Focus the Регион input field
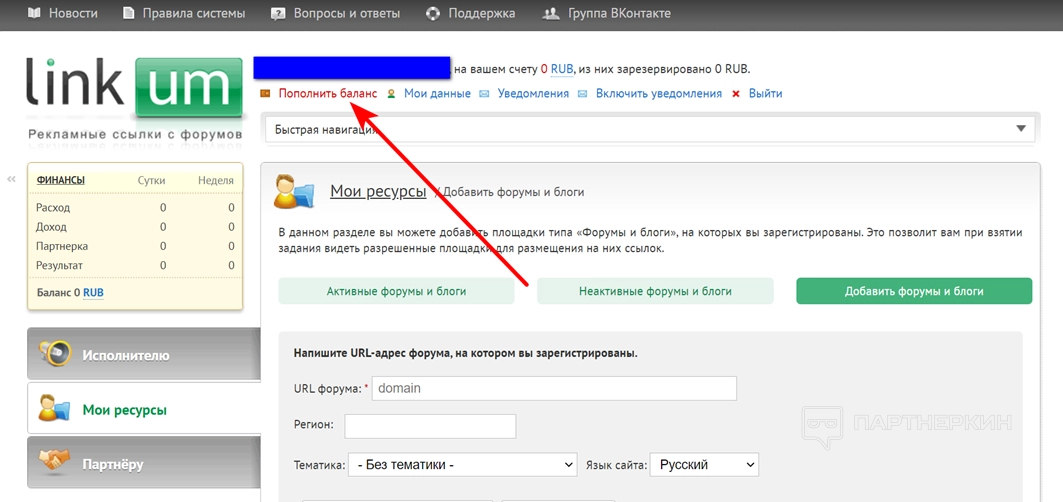1063x502 pixels. coord(430,427)
